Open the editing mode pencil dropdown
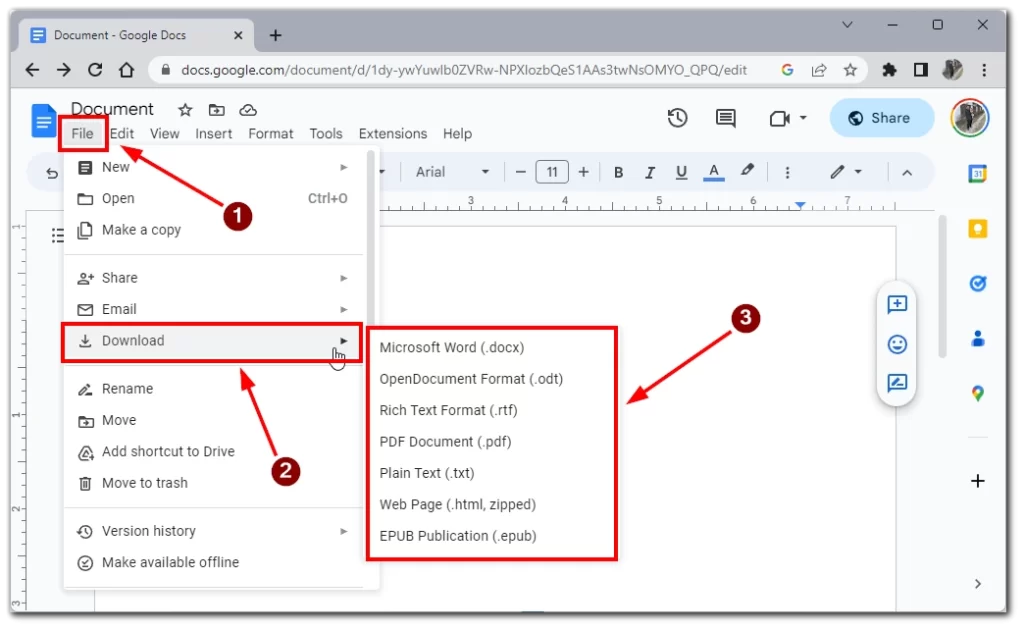The image size is (1024, 630). tap(846, 172)
